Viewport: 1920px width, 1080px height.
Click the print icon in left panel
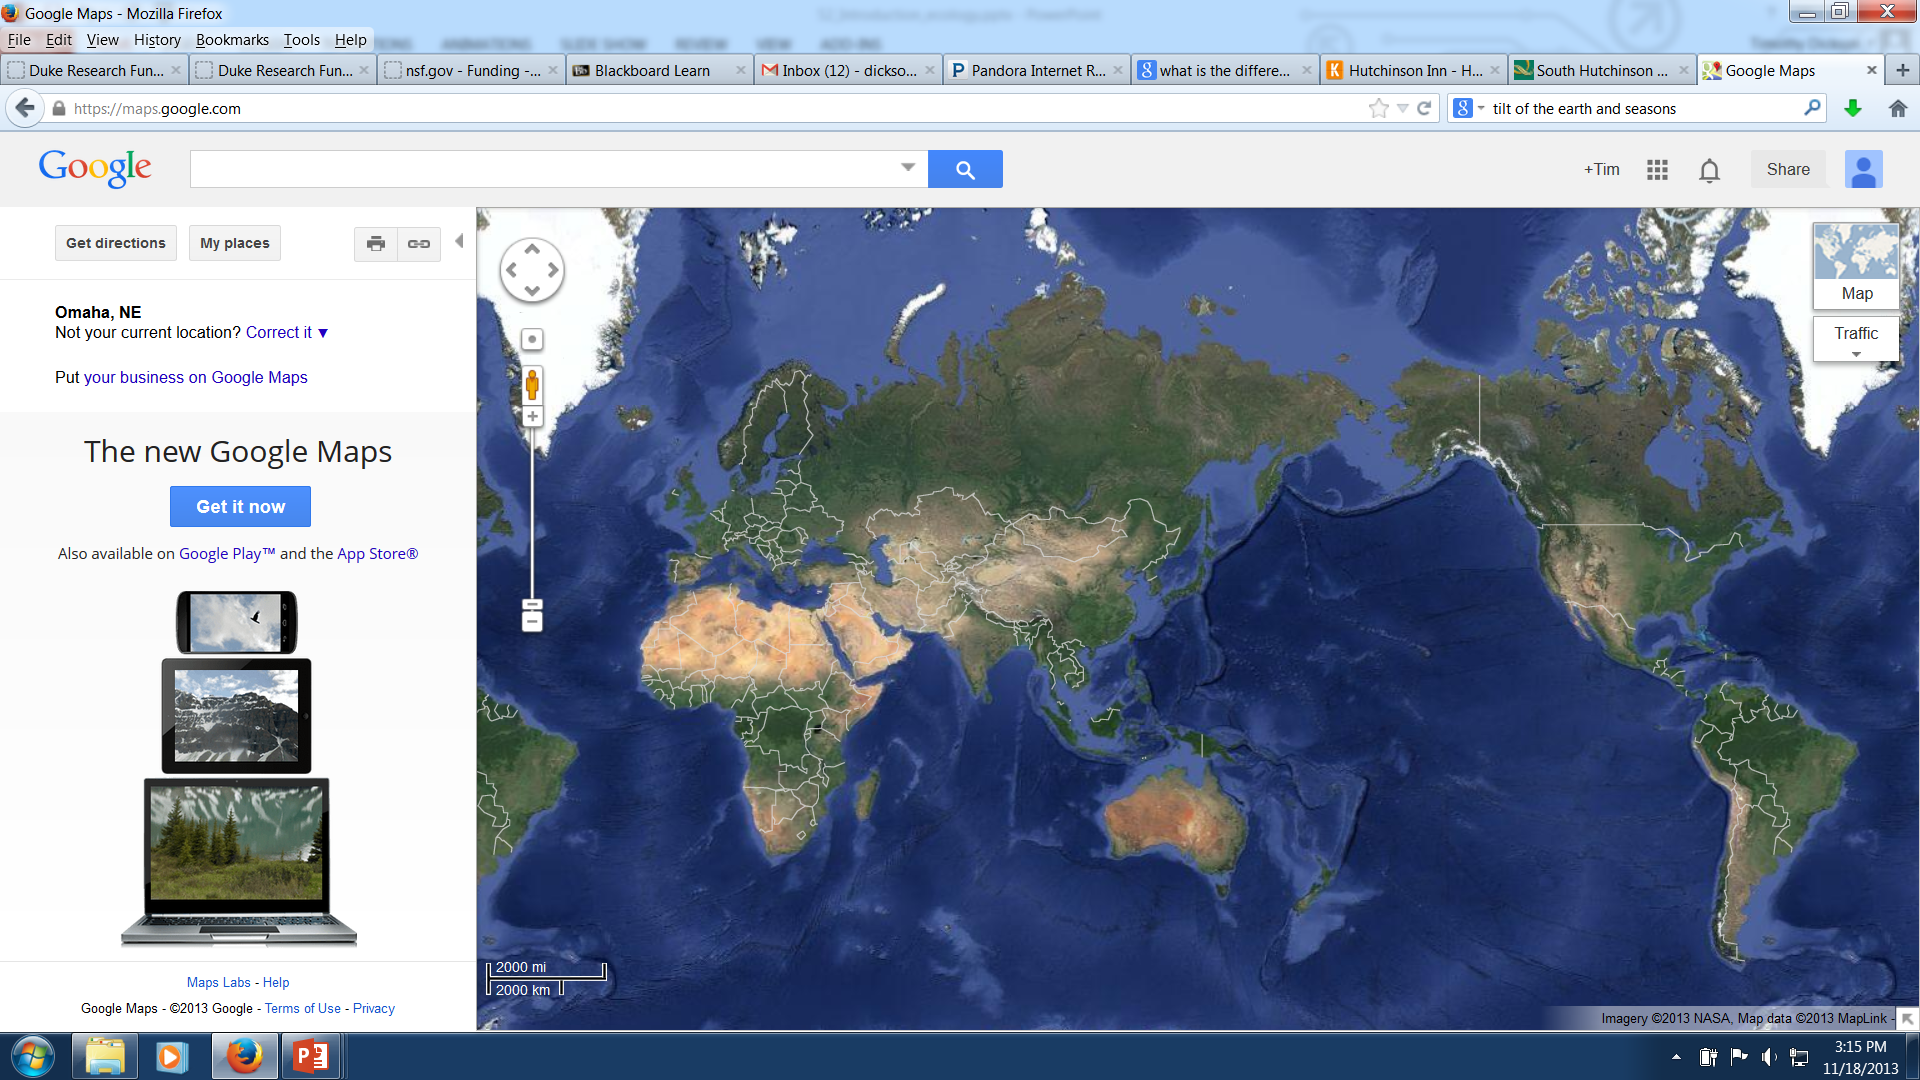pyautogui.click(x=376, y=243)
